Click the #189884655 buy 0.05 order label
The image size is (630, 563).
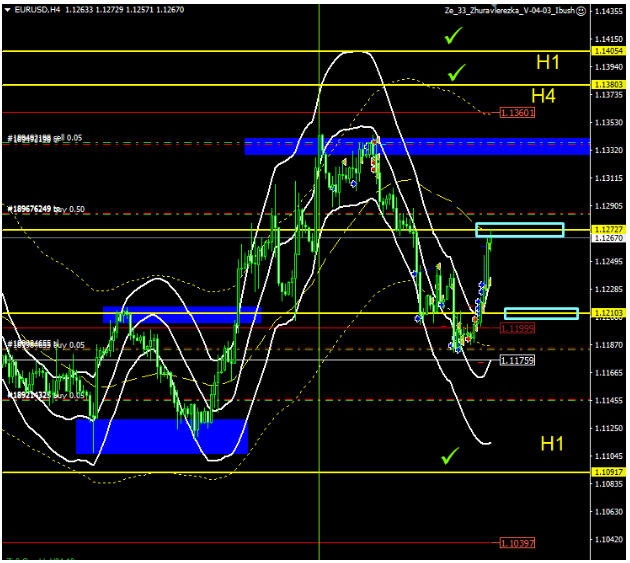[x=46, y=344]
